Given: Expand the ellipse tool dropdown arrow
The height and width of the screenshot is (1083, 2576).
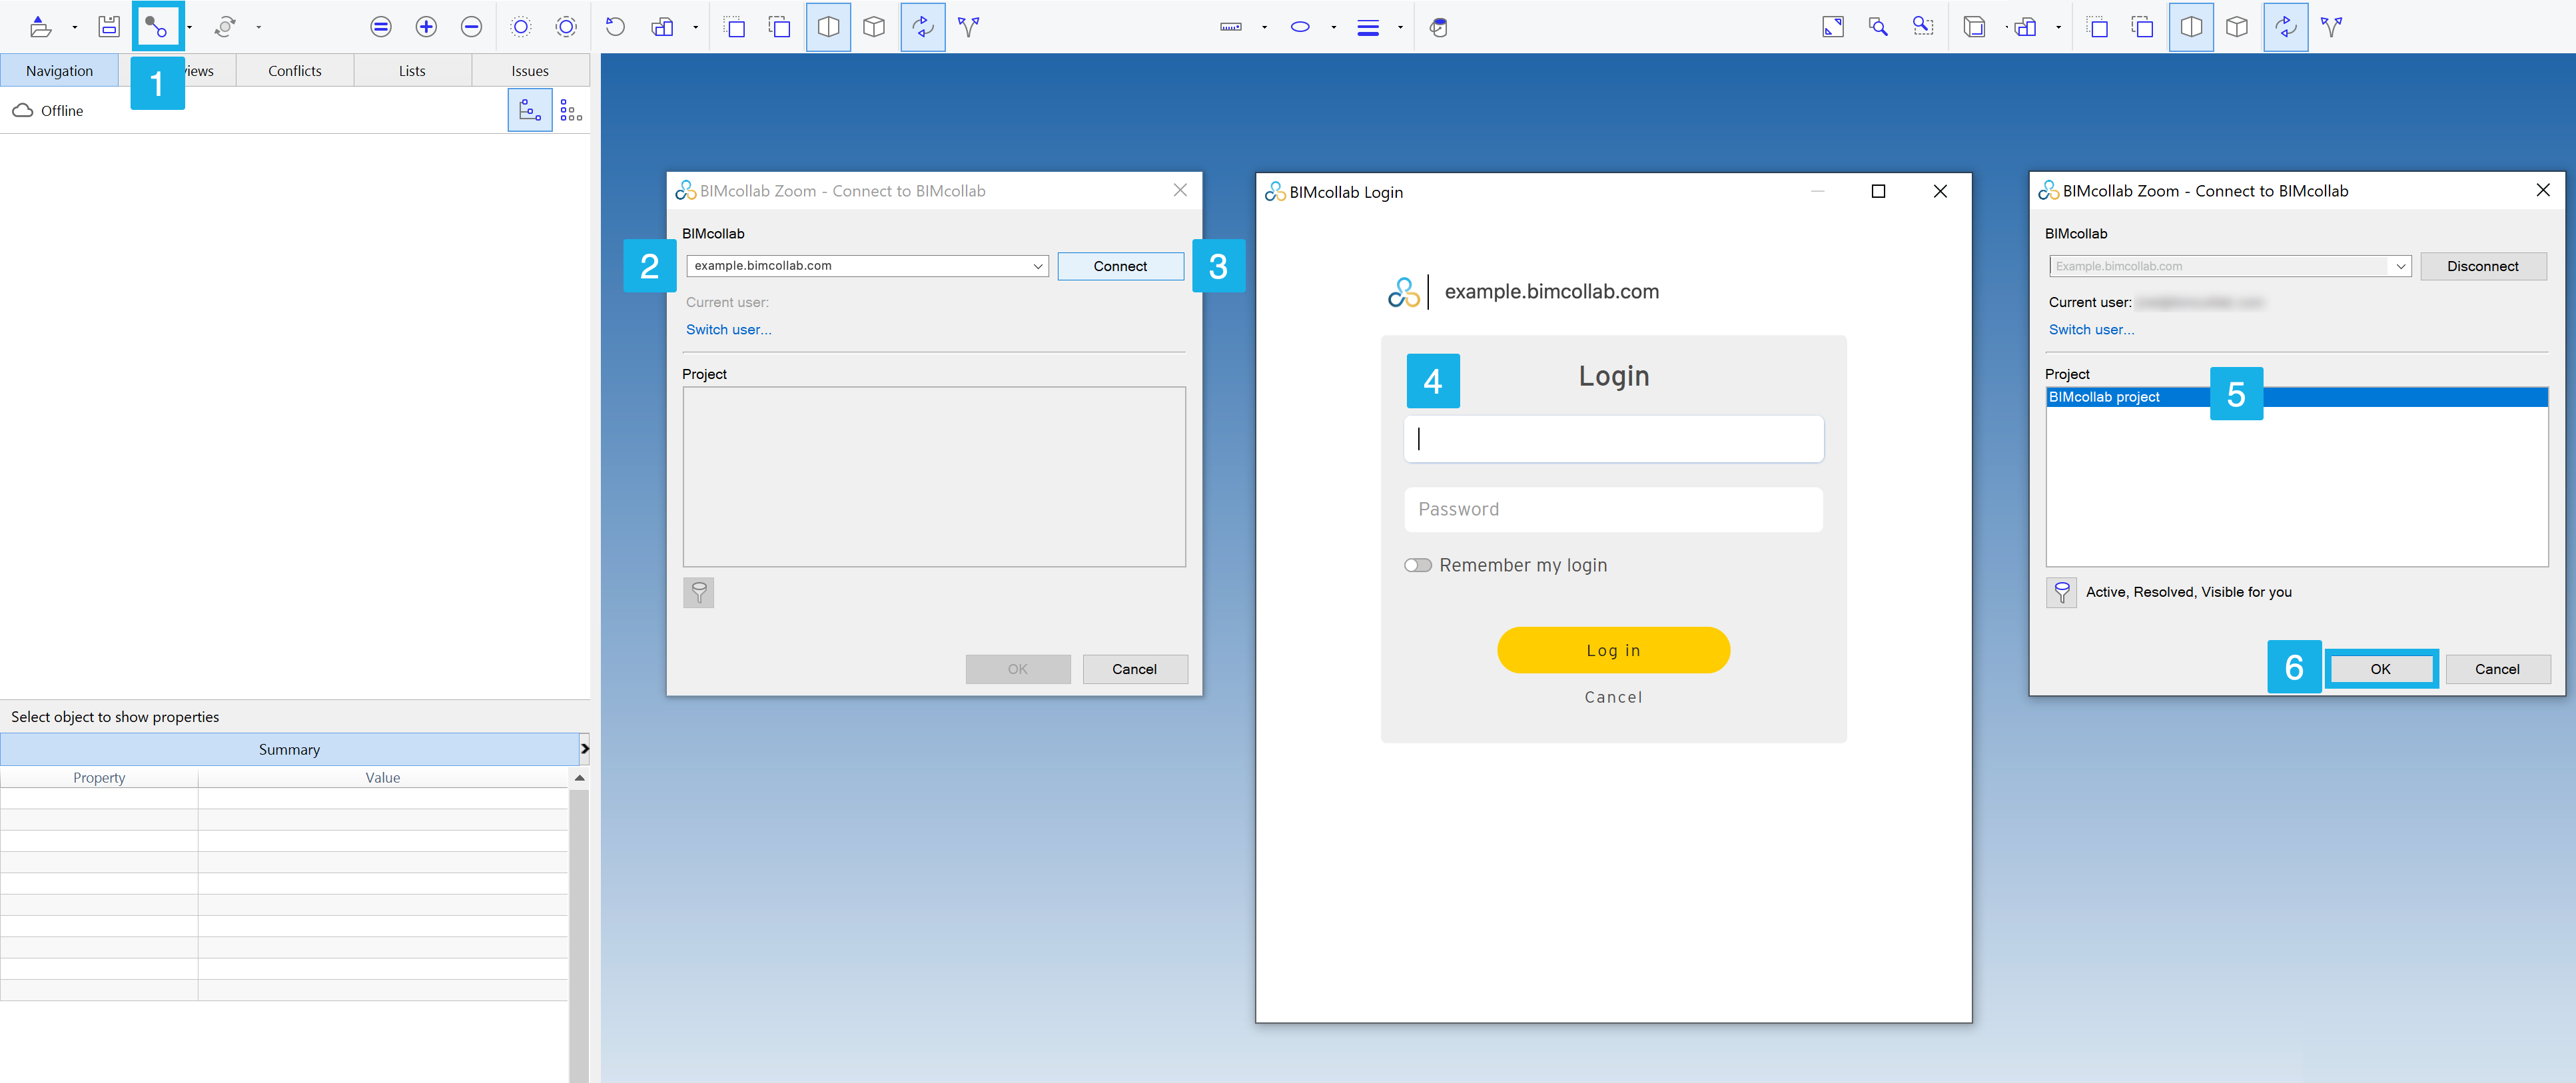Looking at the screenshot, I should click(x=1333, y=27).
